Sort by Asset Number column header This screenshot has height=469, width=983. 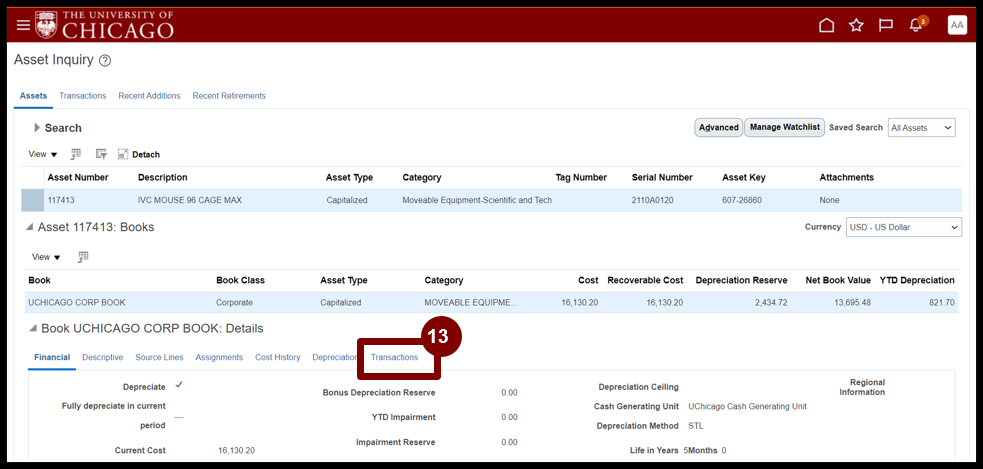(x=78, y=177)
